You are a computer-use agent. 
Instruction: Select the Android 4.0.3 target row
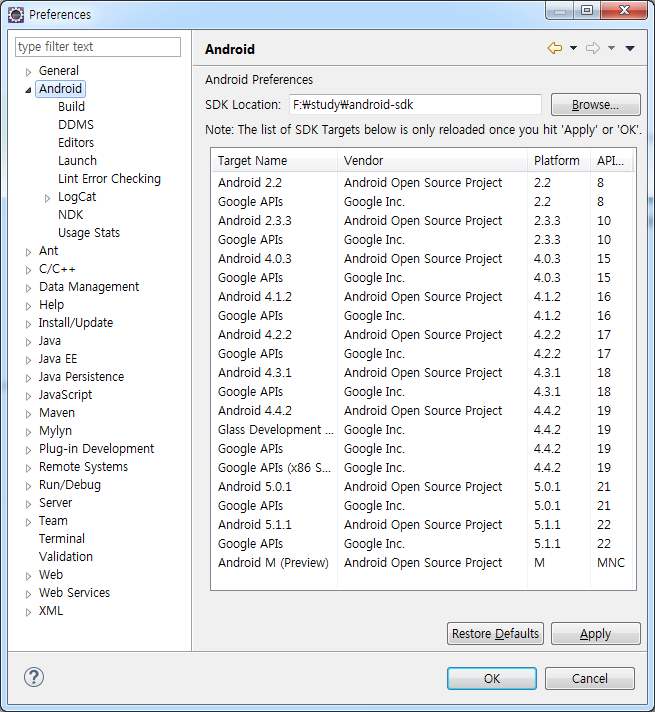click(422, 259)
